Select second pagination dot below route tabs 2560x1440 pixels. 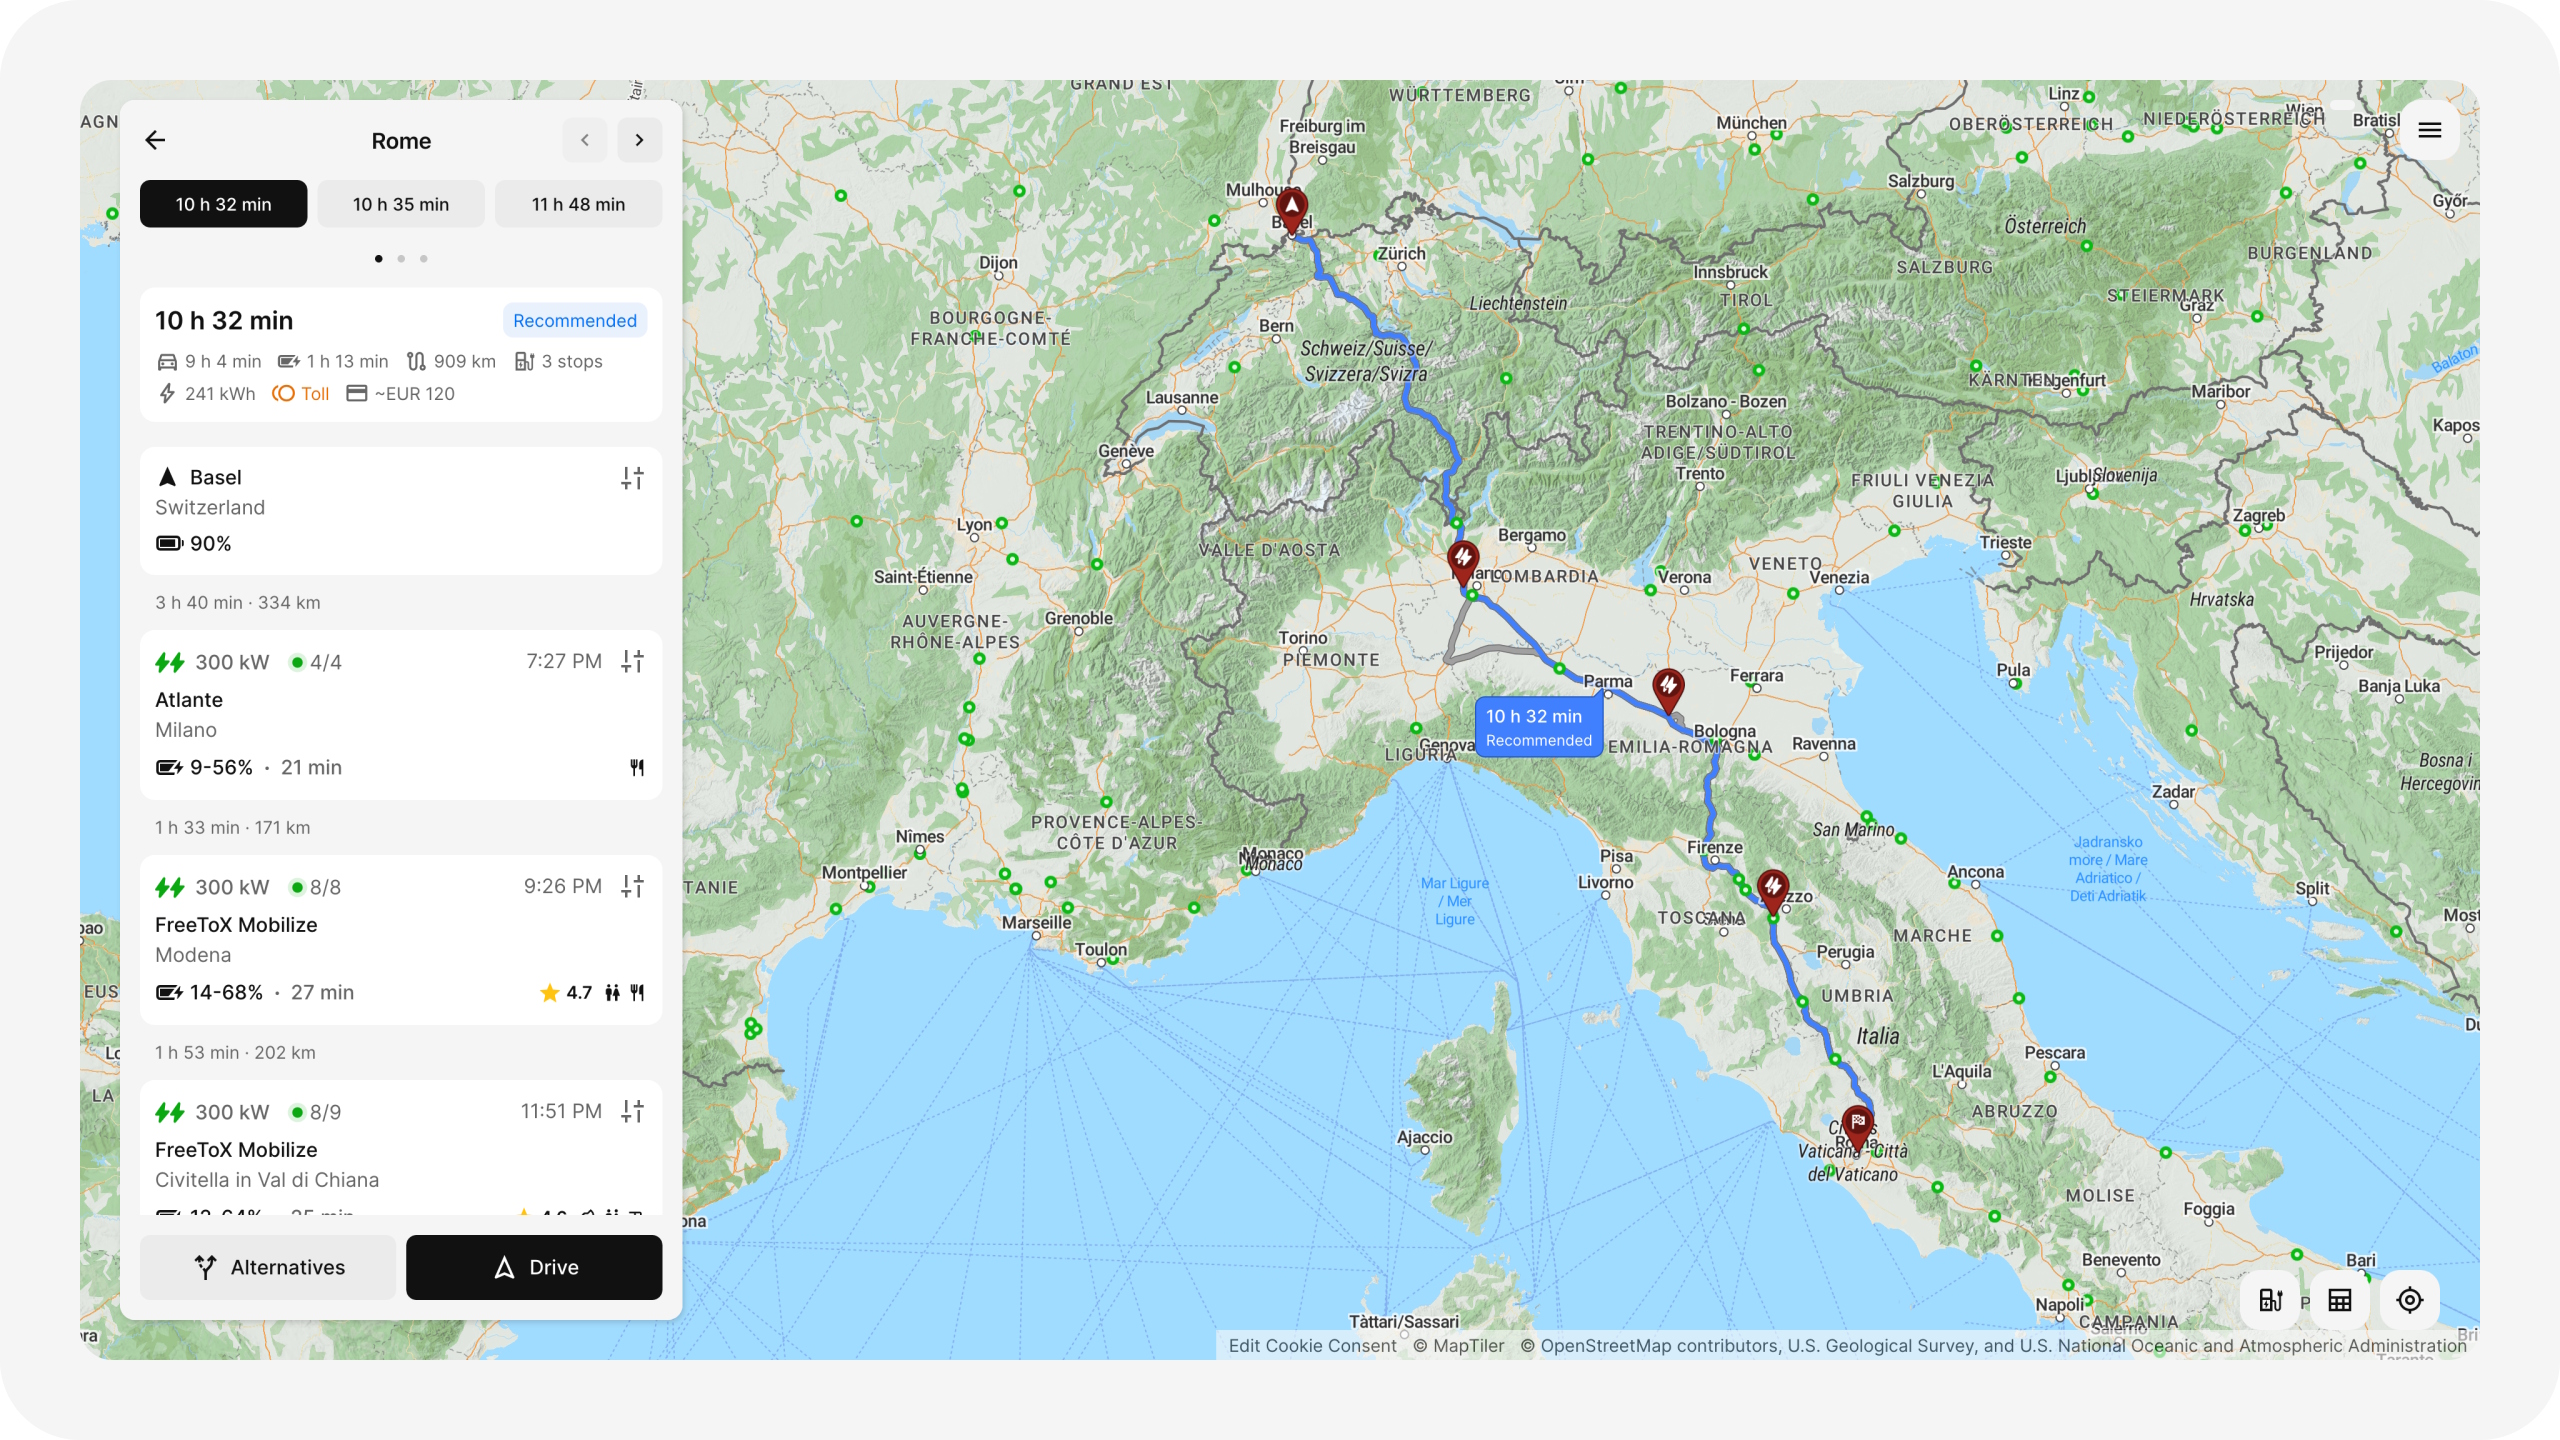[401, 259]
